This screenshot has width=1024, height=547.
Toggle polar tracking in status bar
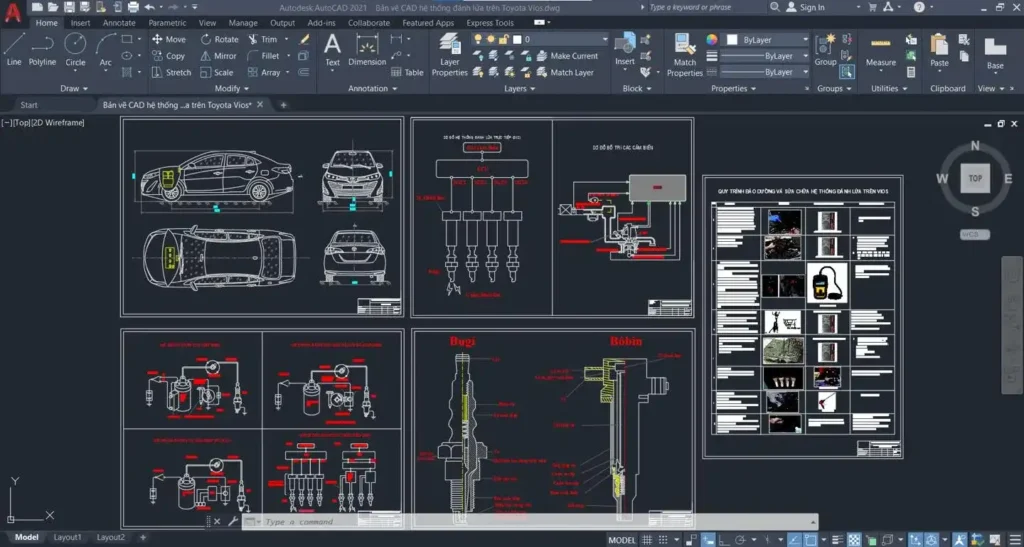741,540
